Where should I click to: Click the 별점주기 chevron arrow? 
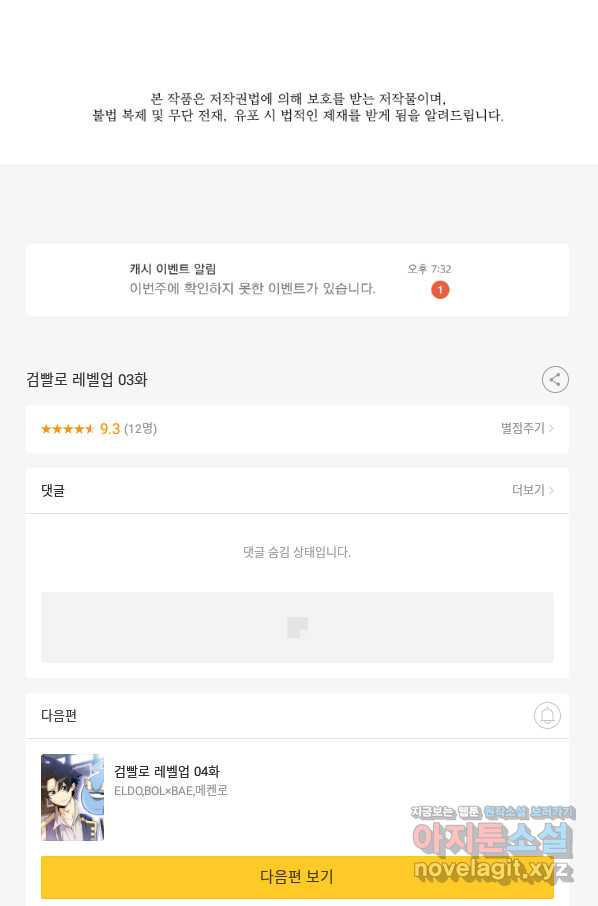tap(551, 428)
